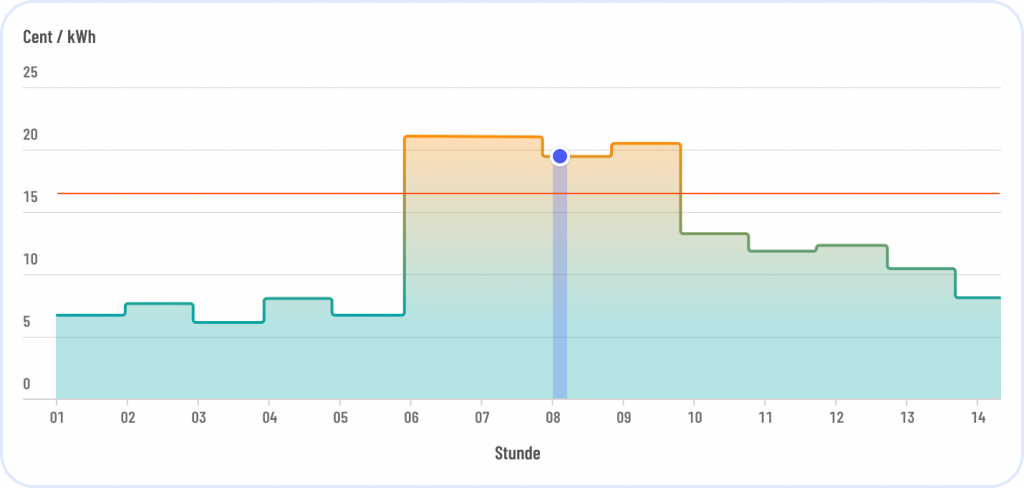Screen dimensions: 1024x488
Task: Select the 12 hour axis label
Action: coord(836,417)
